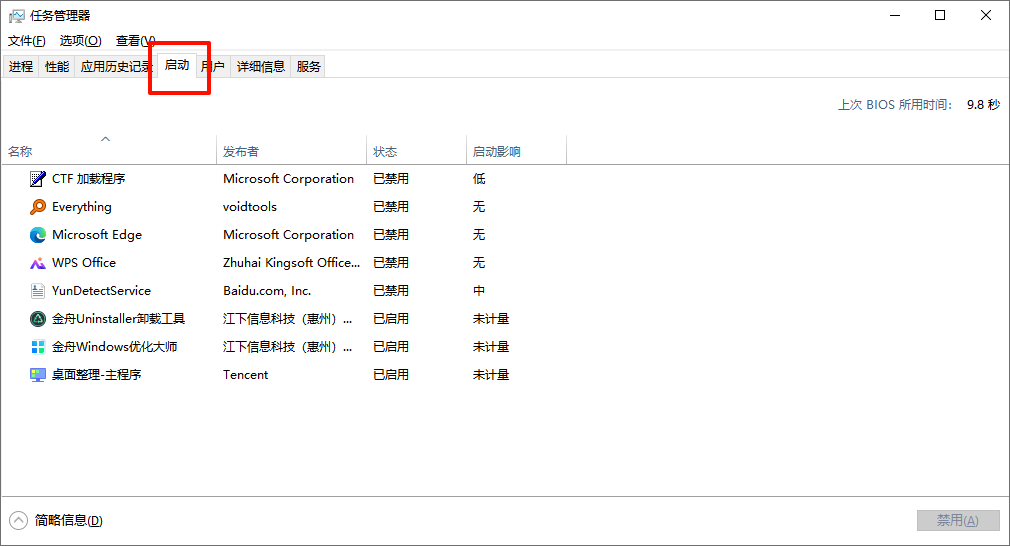
Task: Sort by the 名称 column header
Action: pos(108,151)
